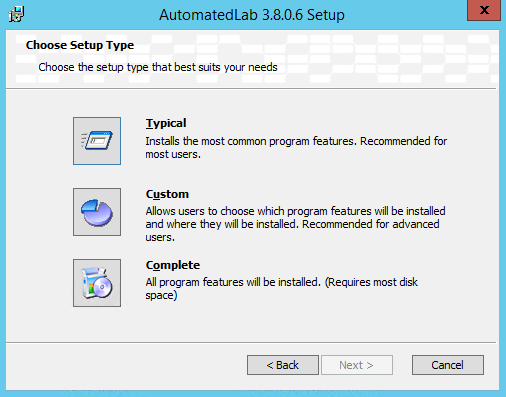The height and width of the screenshot is (397, 506).
Task: Click the empty area below Complete option
Action: (x=251, y=324)
